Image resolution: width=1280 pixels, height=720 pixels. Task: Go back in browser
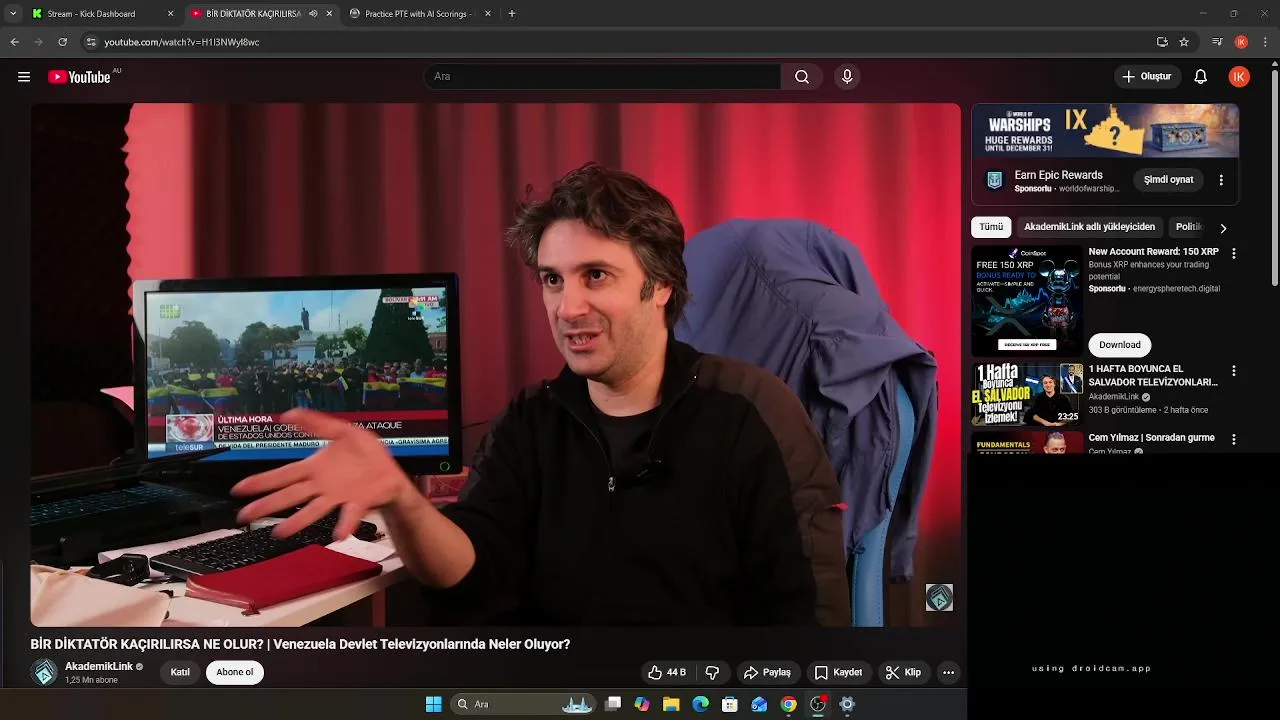[x=14, y=42]
